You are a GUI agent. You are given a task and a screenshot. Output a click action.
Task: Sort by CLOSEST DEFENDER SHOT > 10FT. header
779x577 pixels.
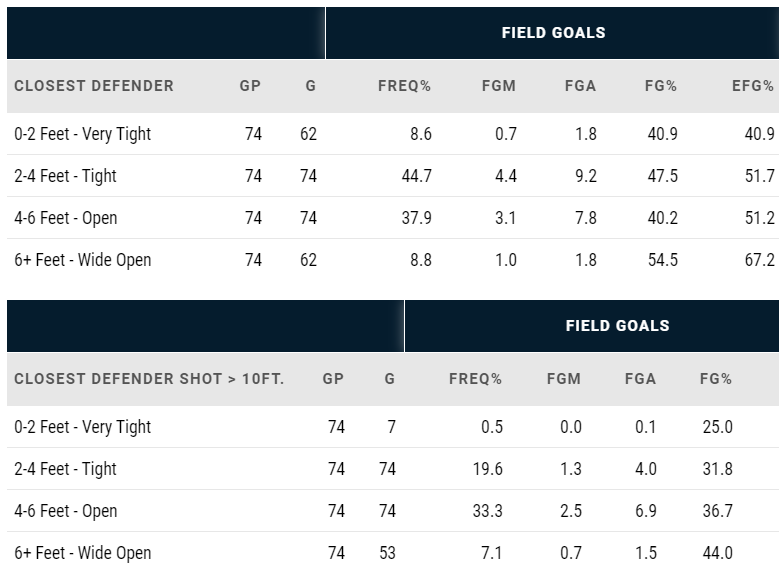pos(149,379)
